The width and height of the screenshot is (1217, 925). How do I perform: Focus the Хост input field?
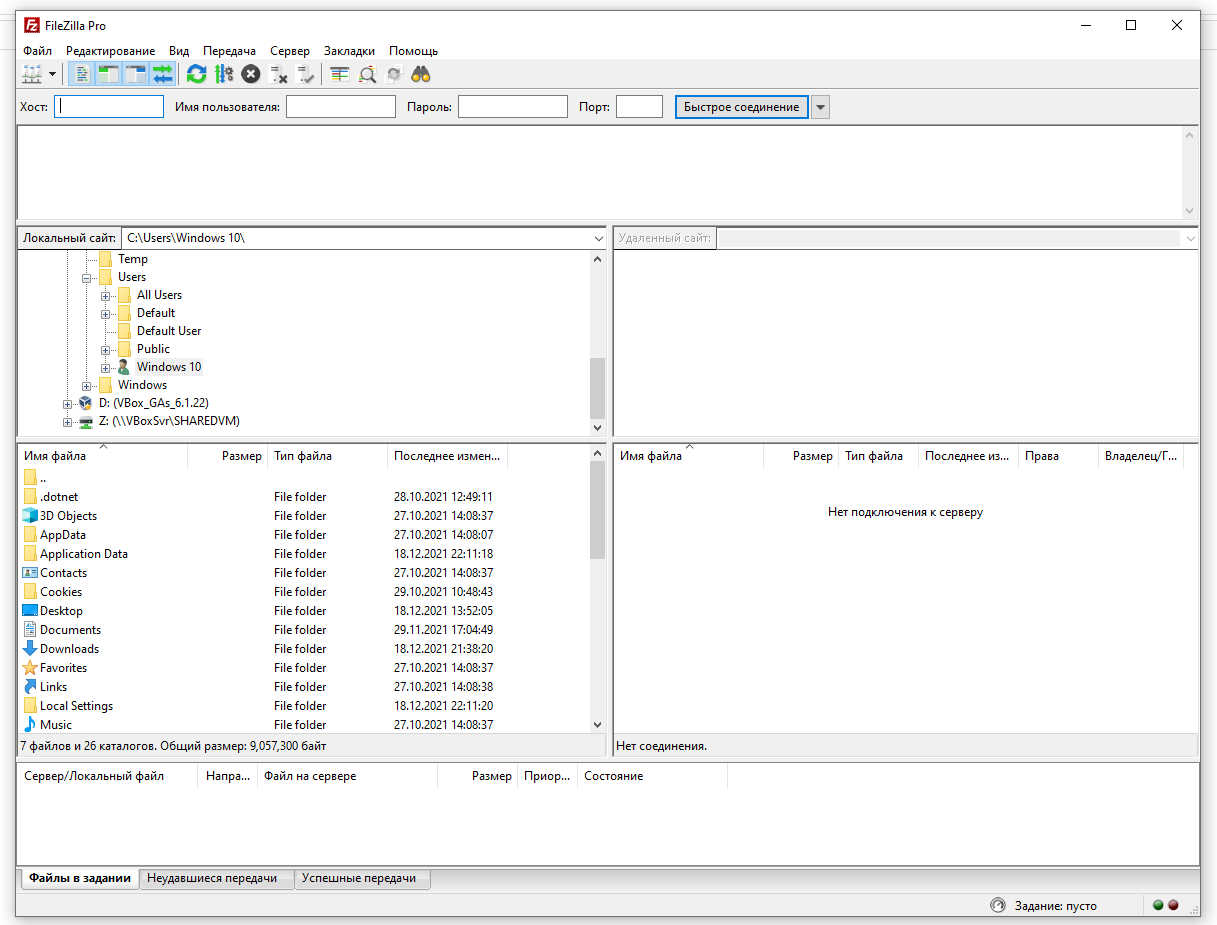pyautogui.click(x=109, y=107)
